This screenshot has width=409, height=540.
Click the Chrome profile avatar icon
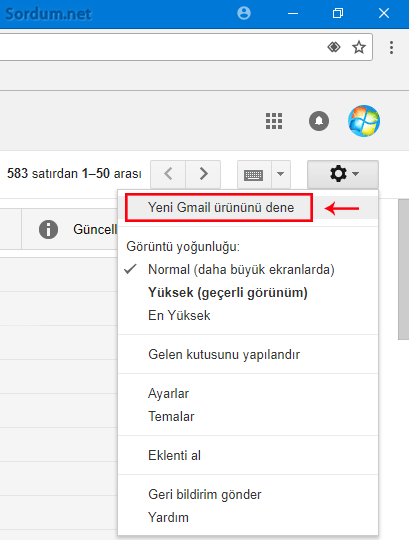click(x=244, y=13)
